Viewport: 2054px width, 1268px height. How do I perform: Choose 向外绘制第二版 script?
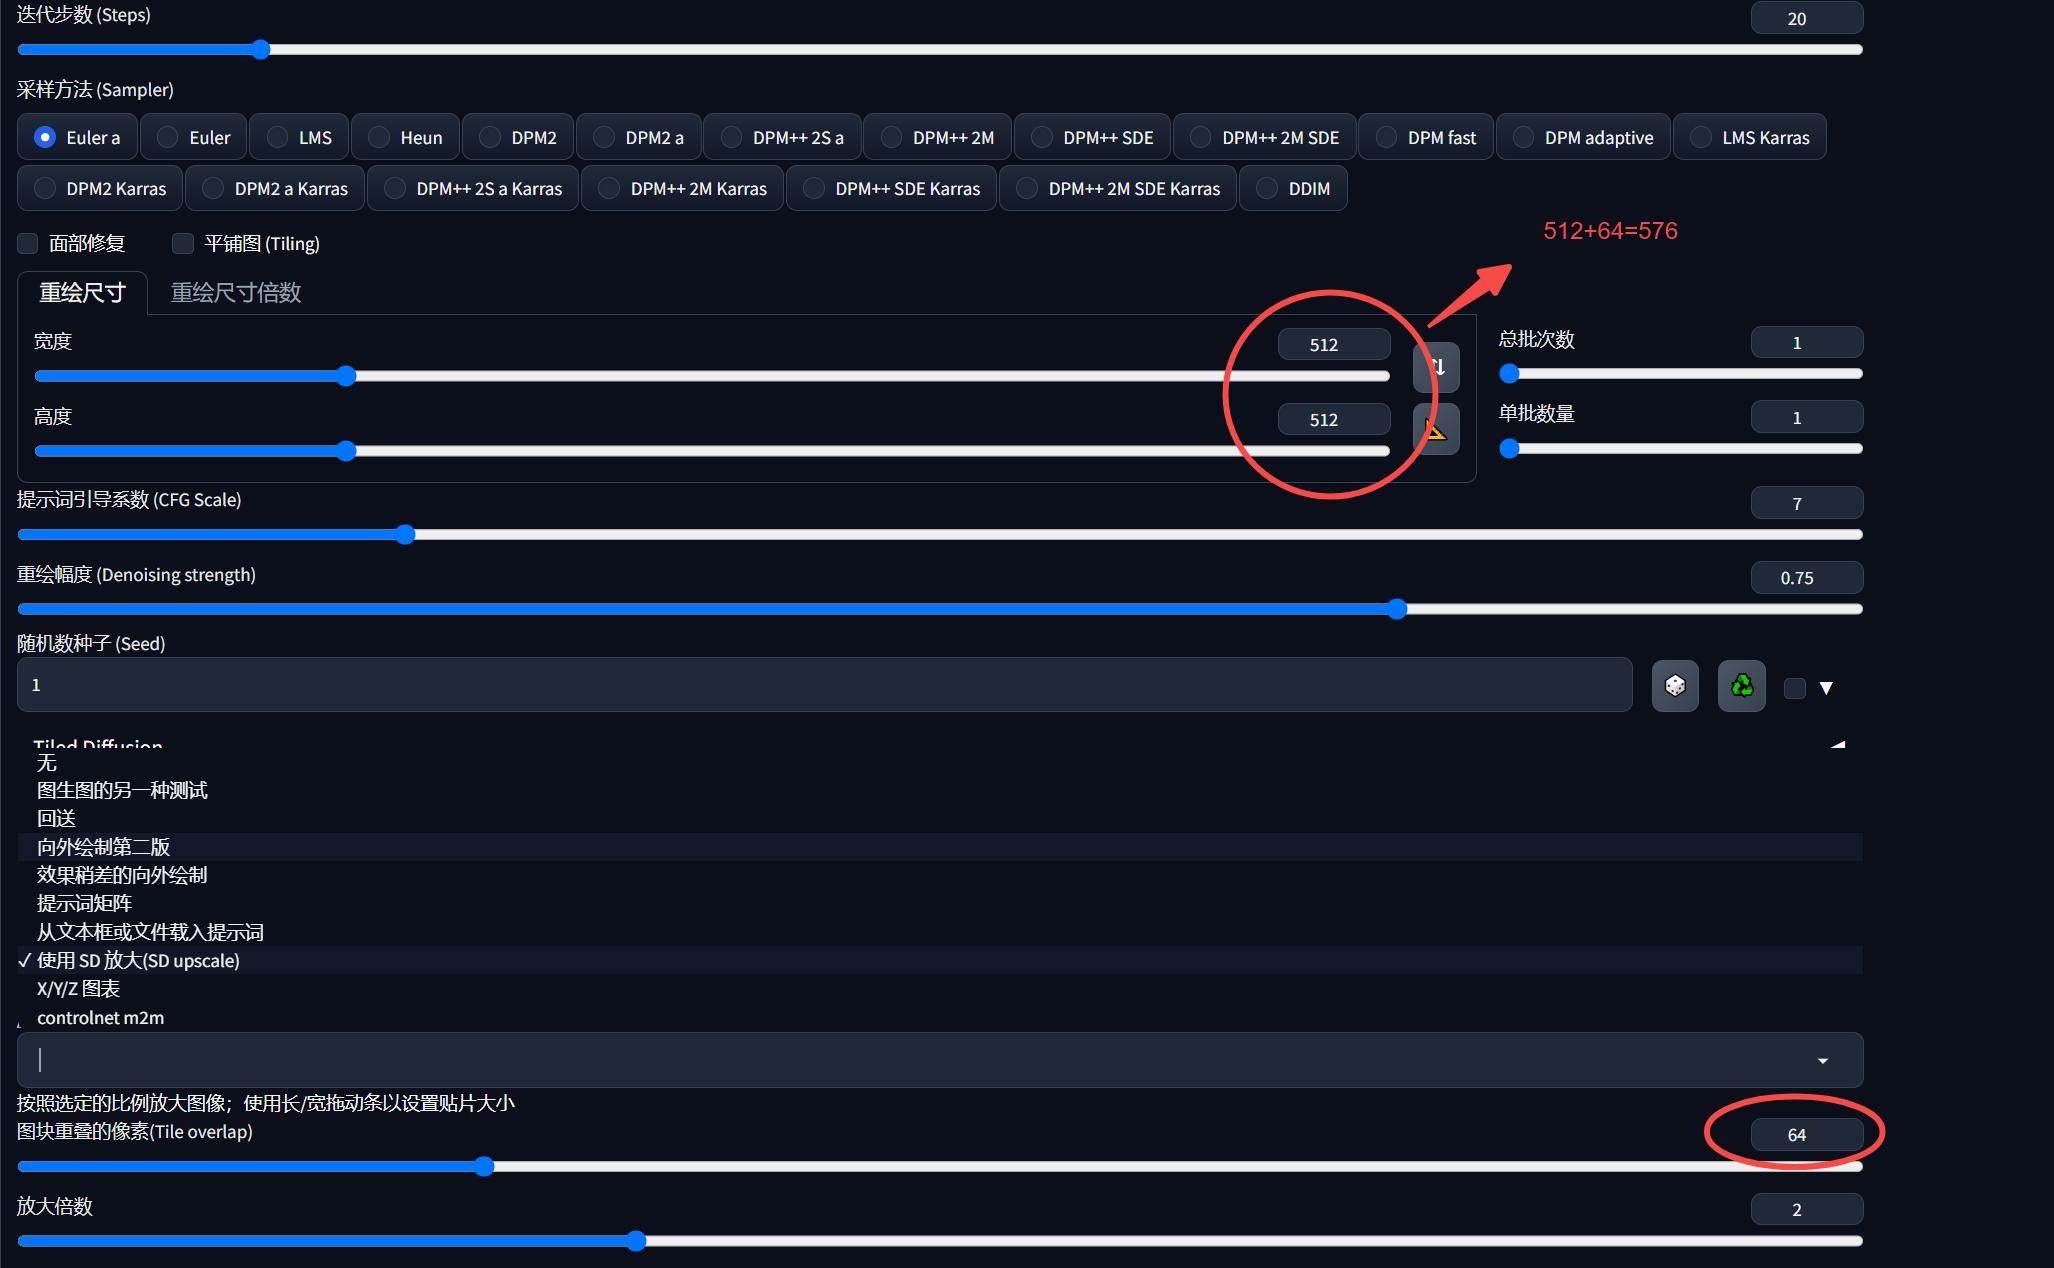[x=940, y=847]
